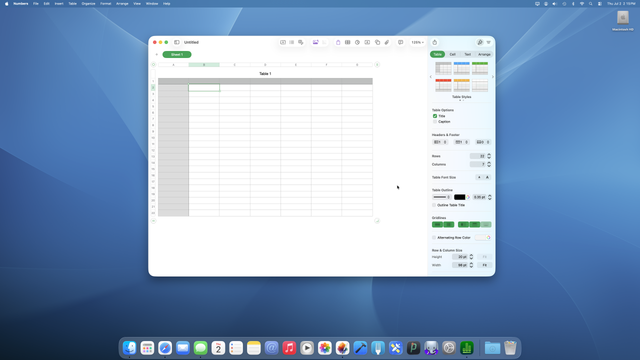Select column B header
This screenshot has width=640, height=360.
[204, 64]
